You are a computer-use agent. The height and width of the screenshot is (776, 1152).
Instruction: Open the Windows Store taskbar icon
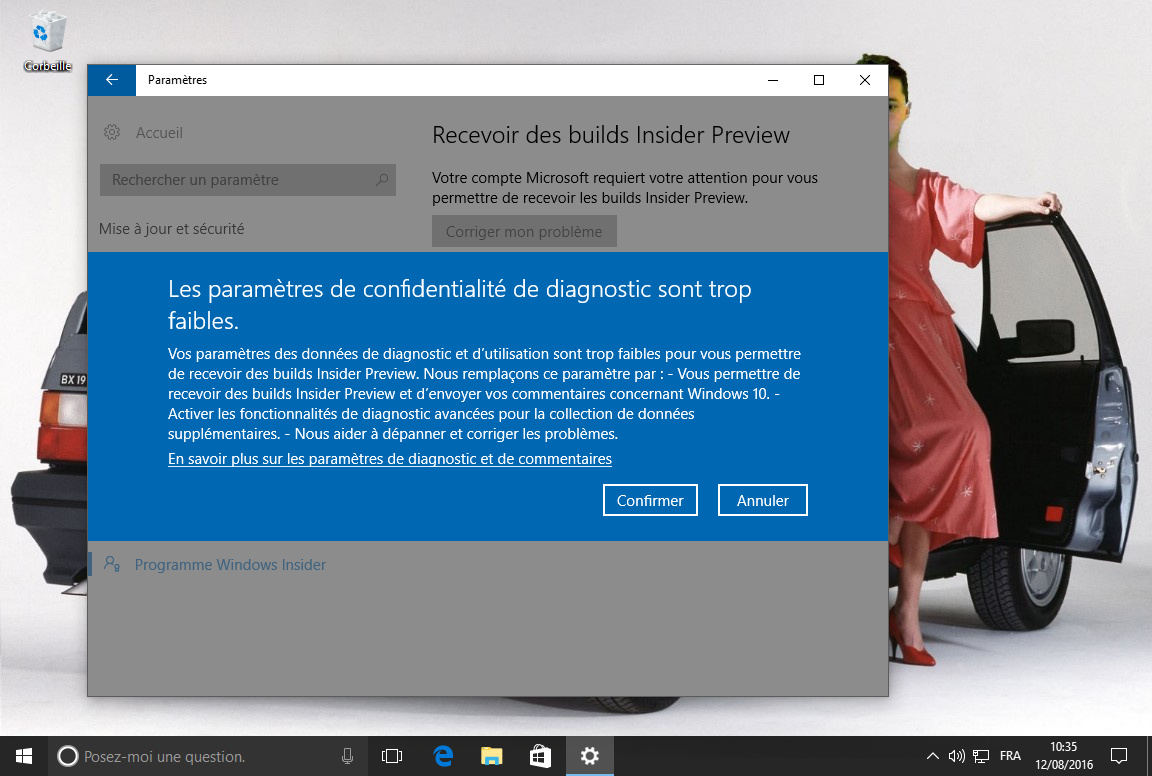(x=540, y=756)
